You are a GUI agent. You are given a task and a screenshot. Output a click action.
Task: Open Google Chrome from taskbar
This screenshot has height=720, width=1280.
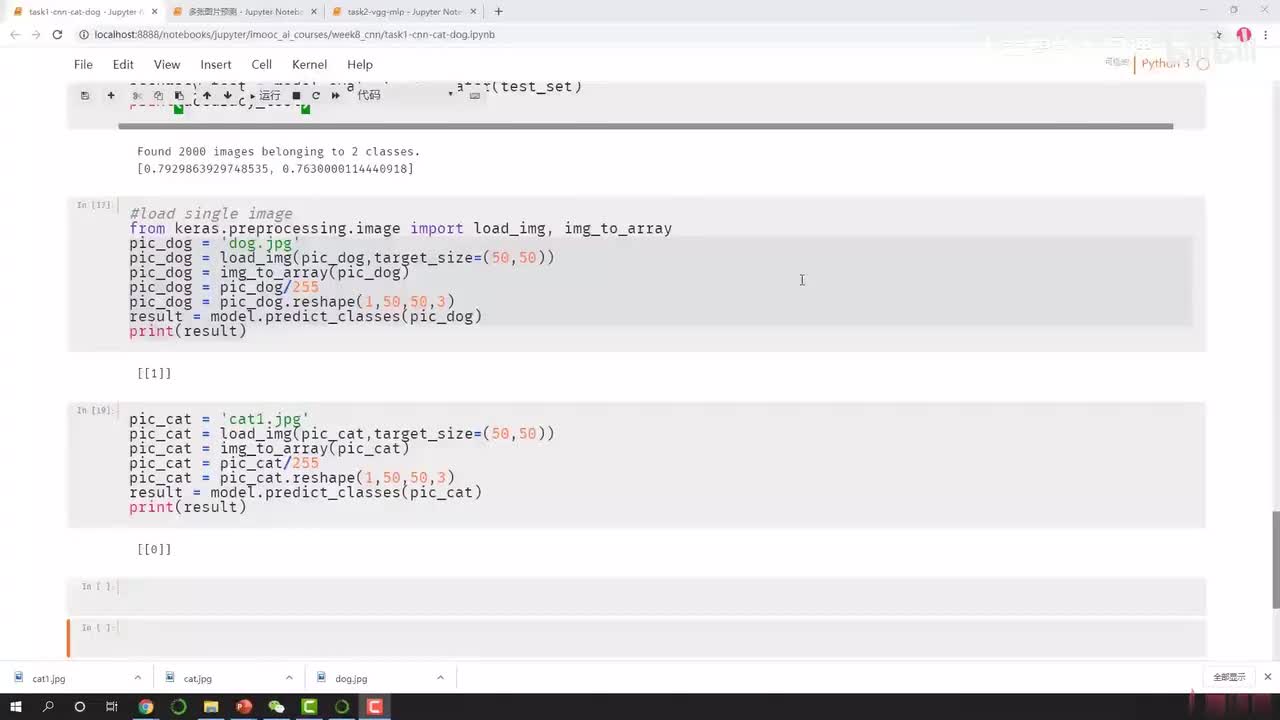tap(146, 707)
